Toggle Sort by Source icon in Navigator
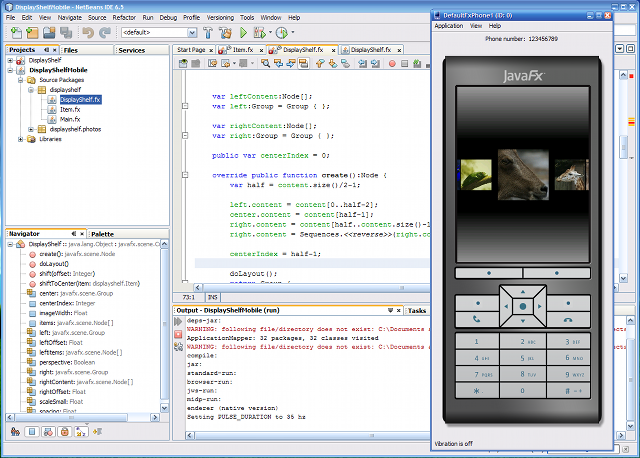640x458 pixels. 98,431
